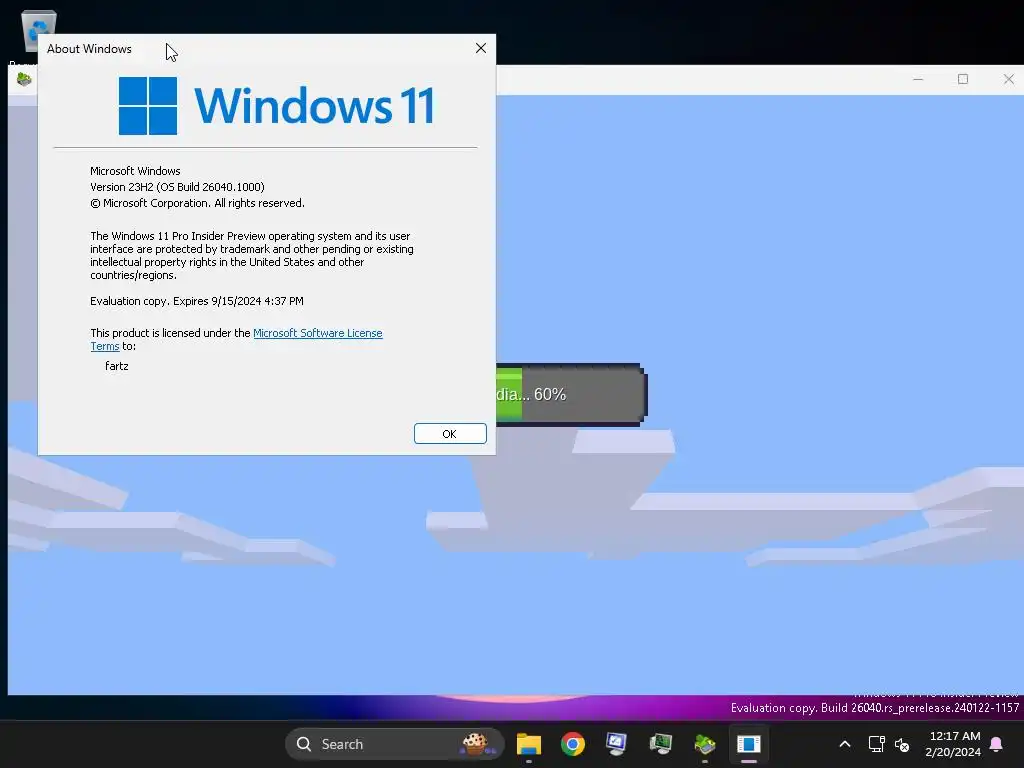Open the network status tray icon
The width and height of the screenshot is (1024, 768).
pos(876,744)
